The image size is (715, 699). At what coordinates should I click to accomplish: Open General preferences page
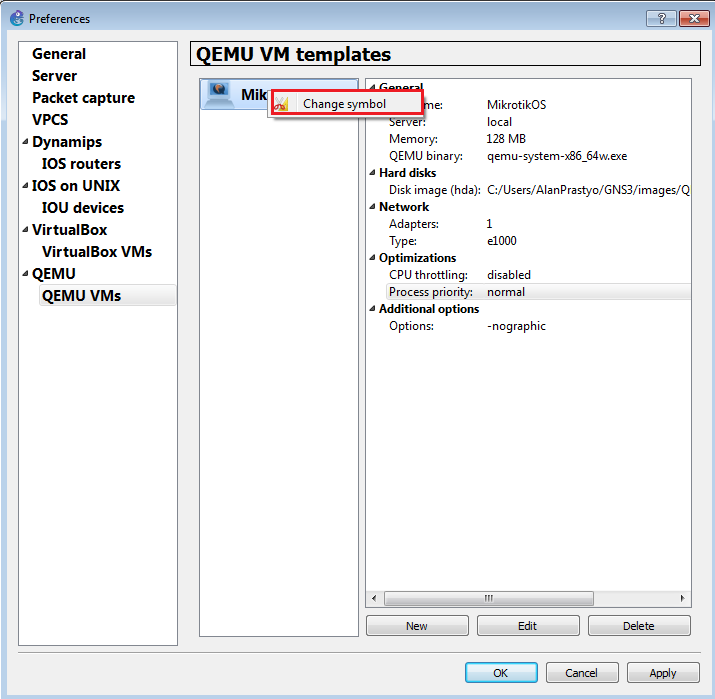point(59,54)
